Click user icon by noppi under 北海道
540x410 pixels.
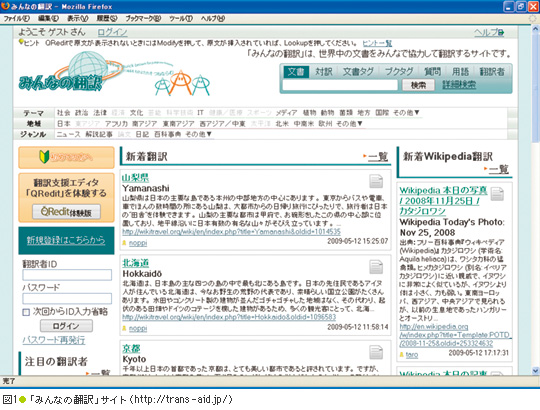(x=124, y=328)
